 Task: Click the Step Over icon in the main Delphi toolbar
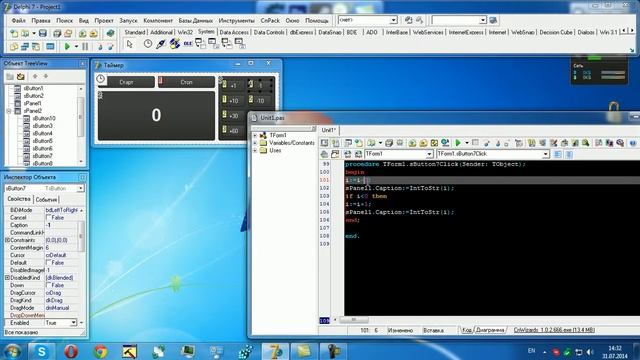110,47
